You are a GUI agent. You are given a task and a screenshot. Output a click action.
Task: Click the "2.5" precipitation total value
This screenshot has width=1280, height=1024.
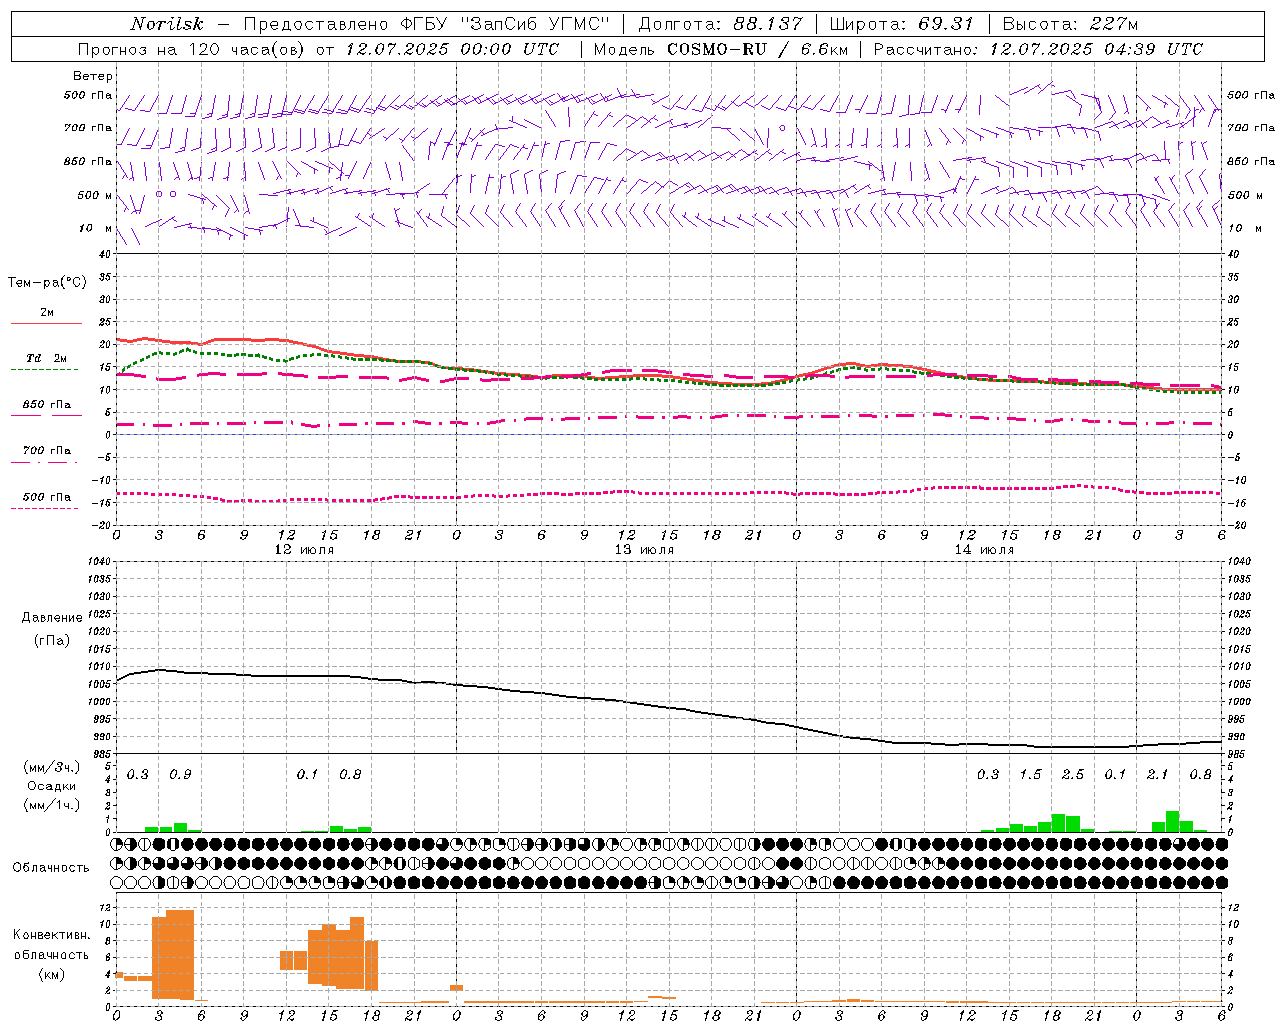tap(1073, 775)
